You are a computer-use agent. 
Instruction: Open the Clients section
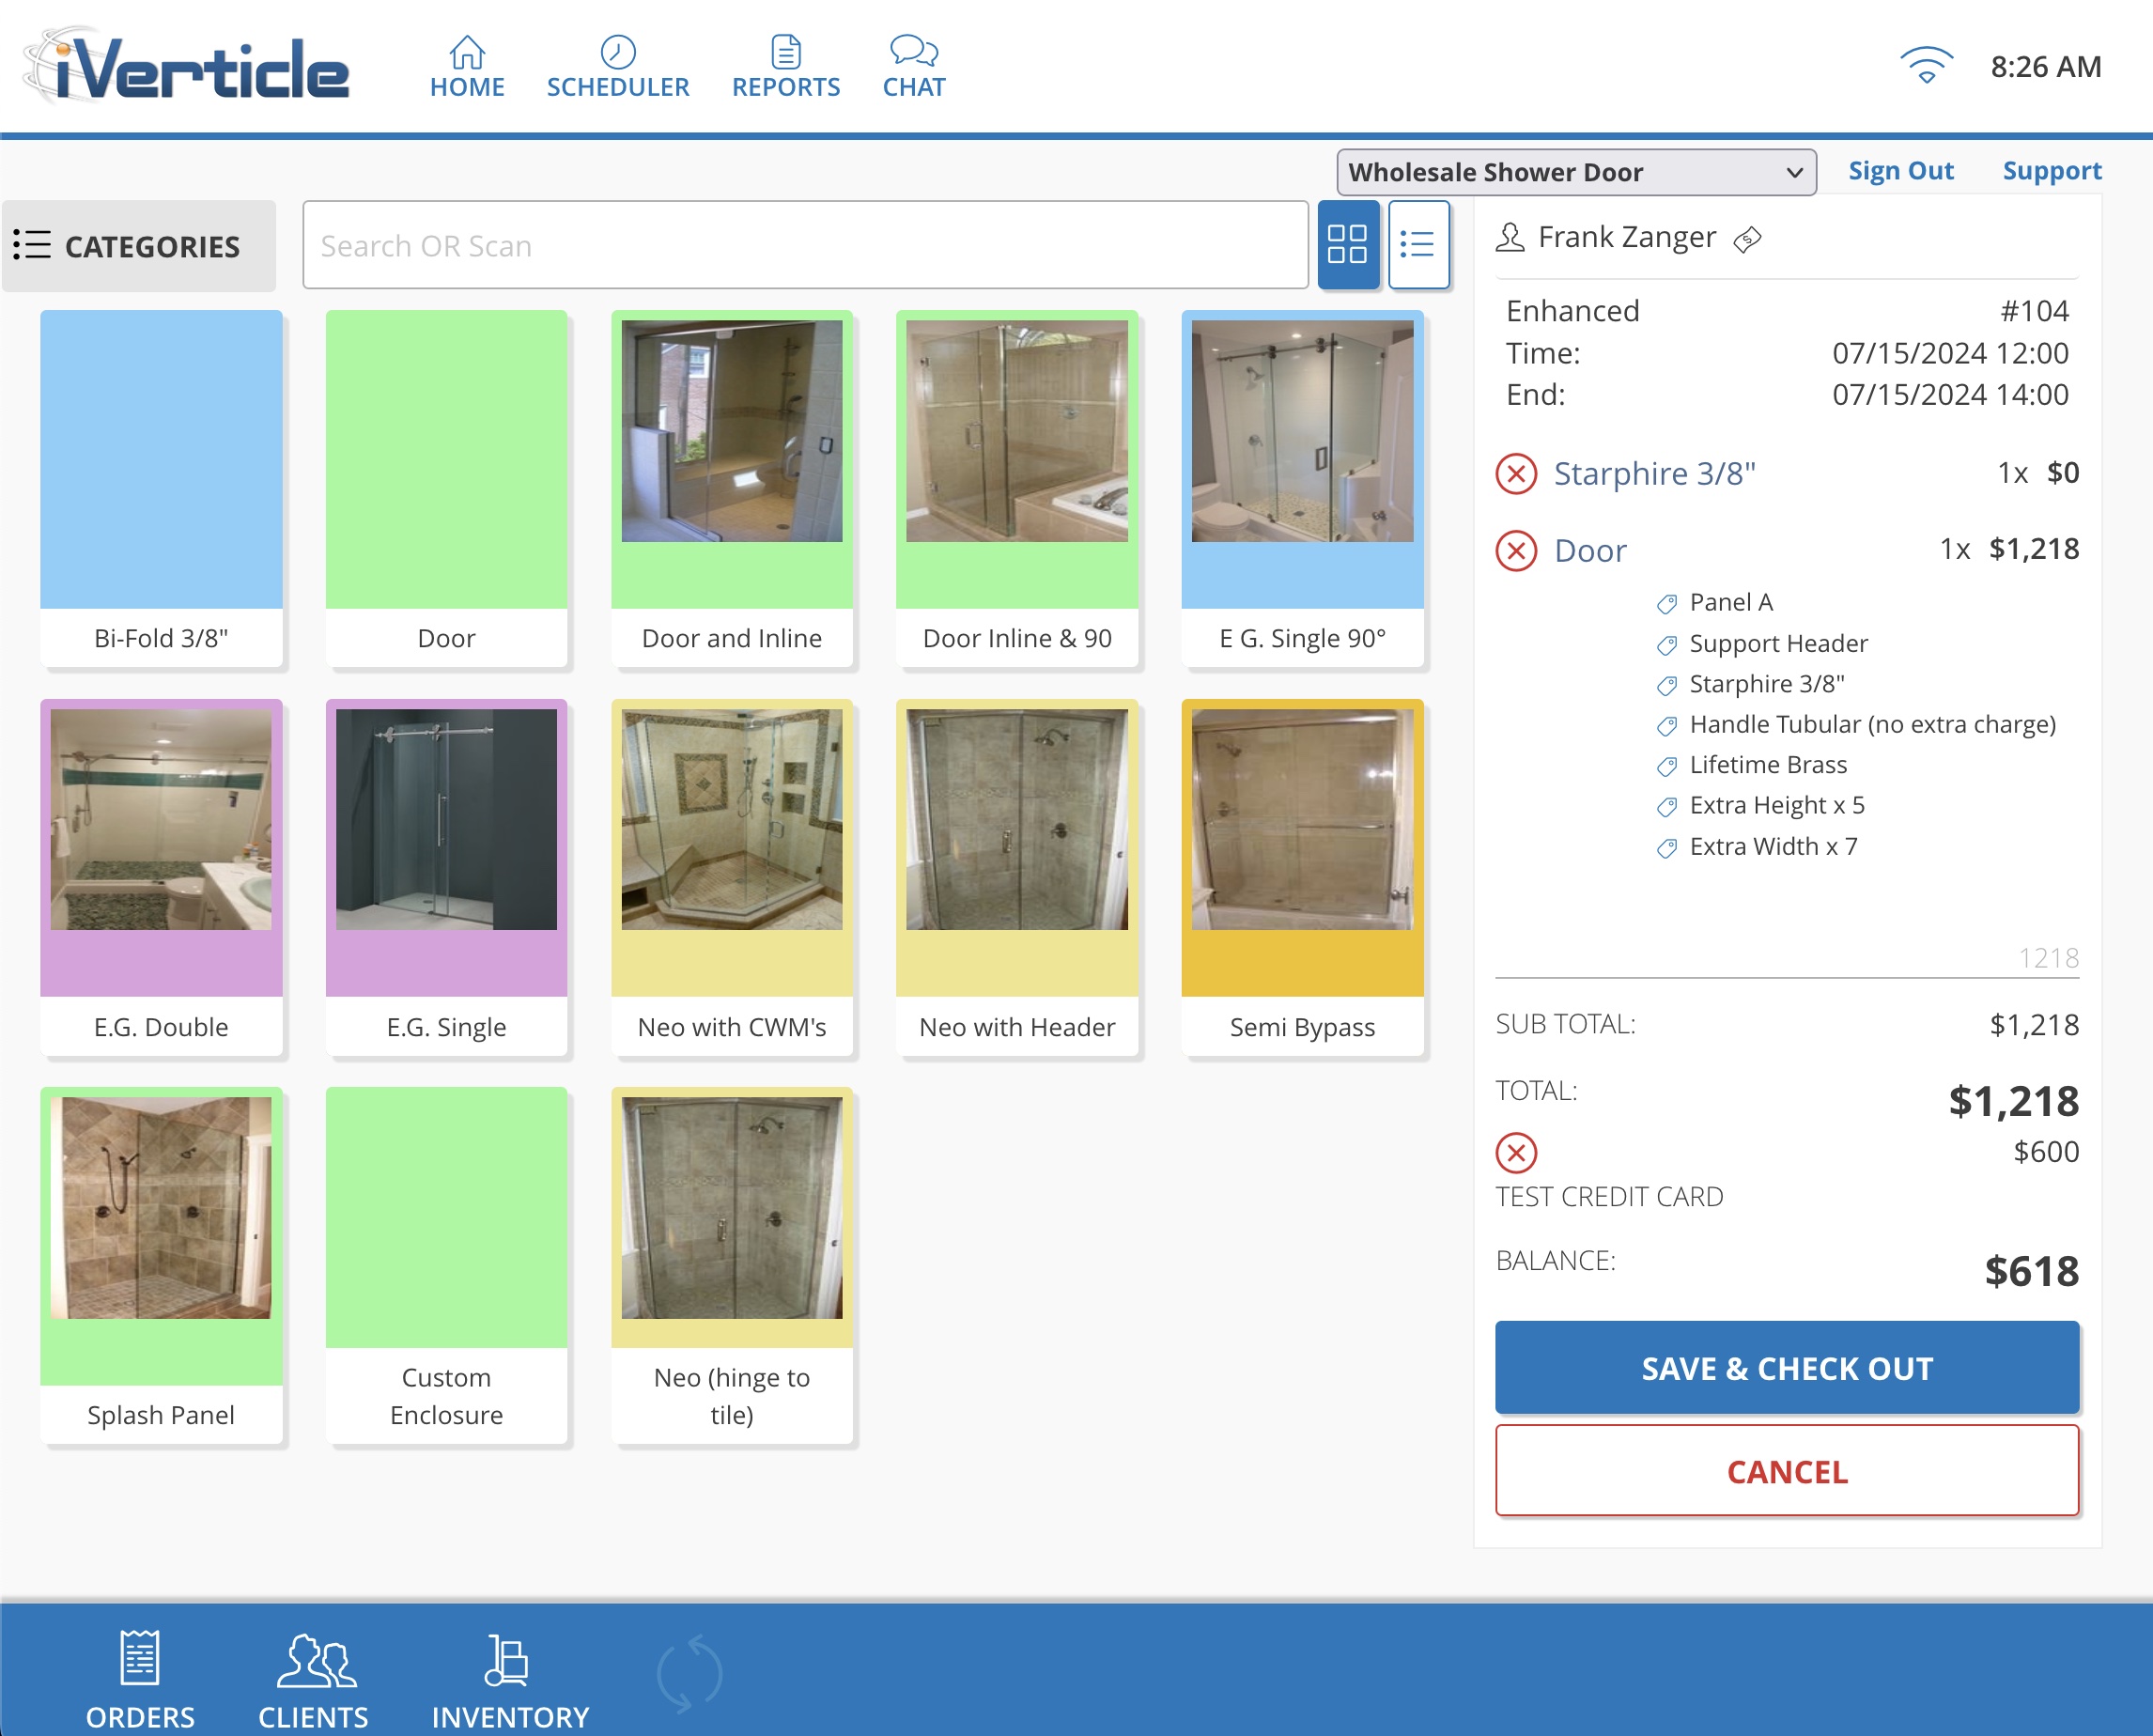click(x=314, y=1680)
